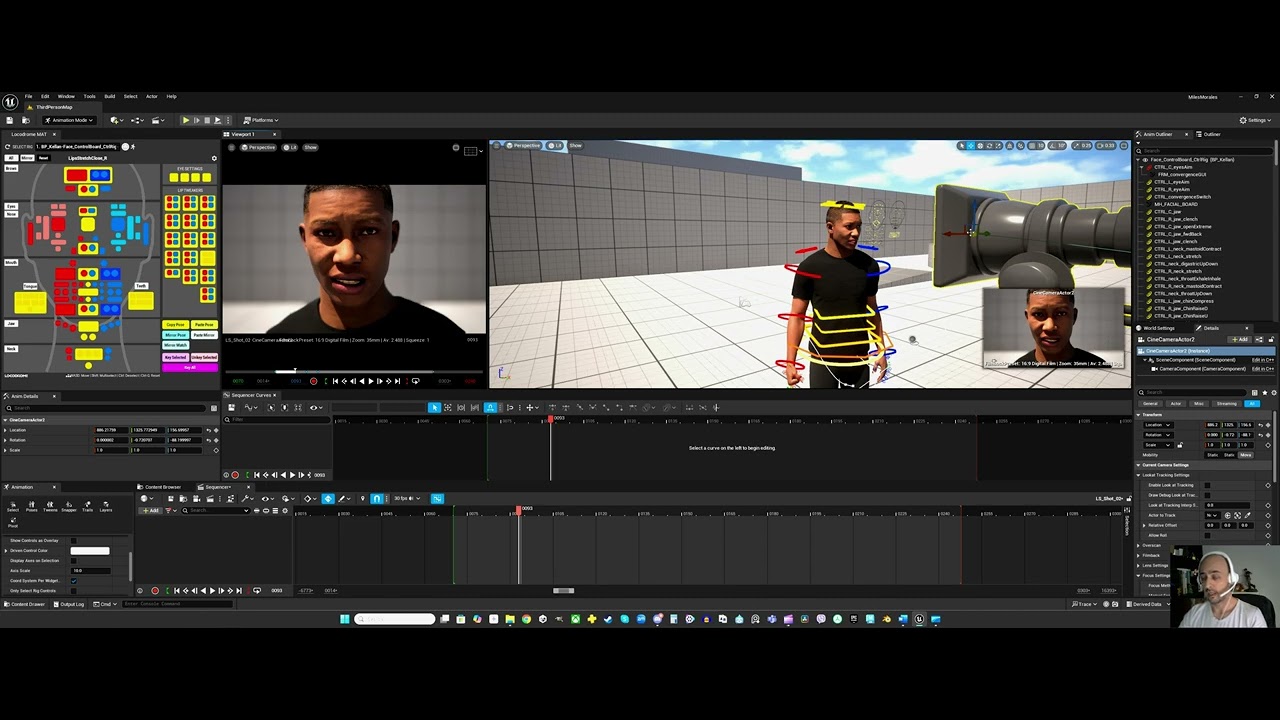Toggle Only Select Rig Controls checkbox
This screenshot has height=720, width=1280.
pos(73,591)
